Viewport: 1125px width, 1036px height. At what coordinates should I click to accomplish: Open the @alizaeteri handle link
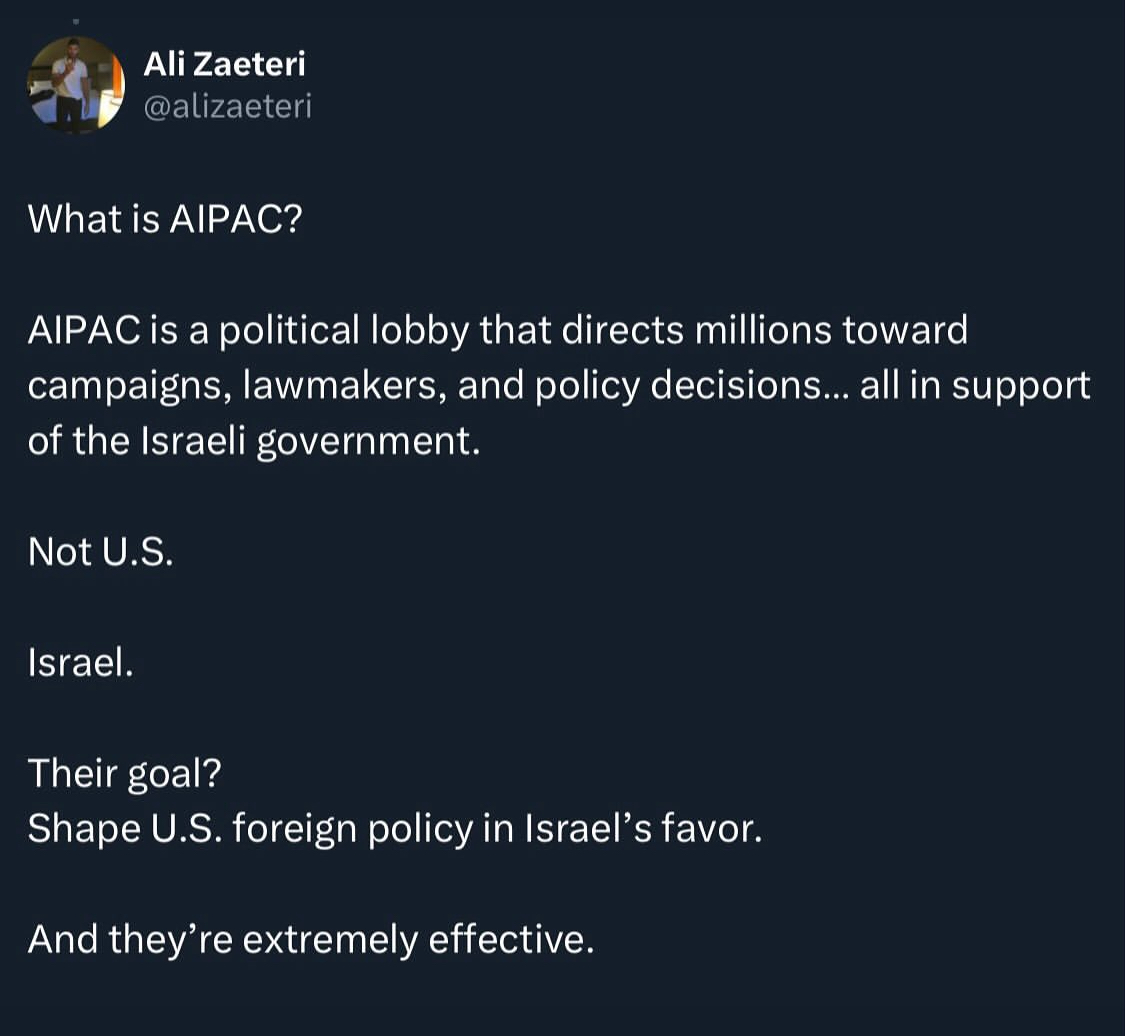[227, 107]
